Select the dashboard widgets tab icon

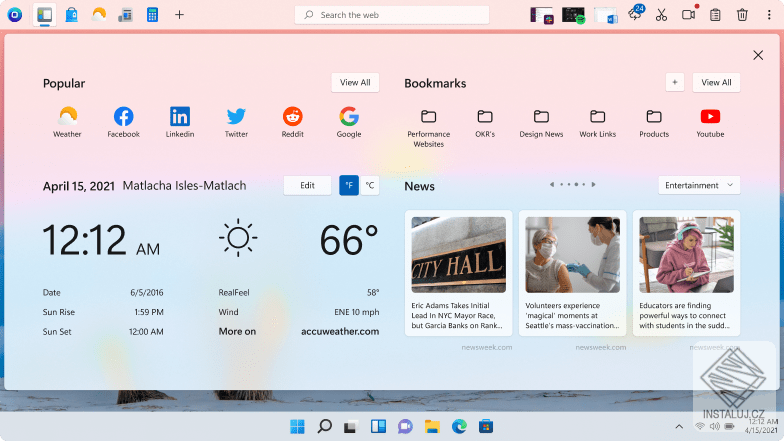point(44,14)
